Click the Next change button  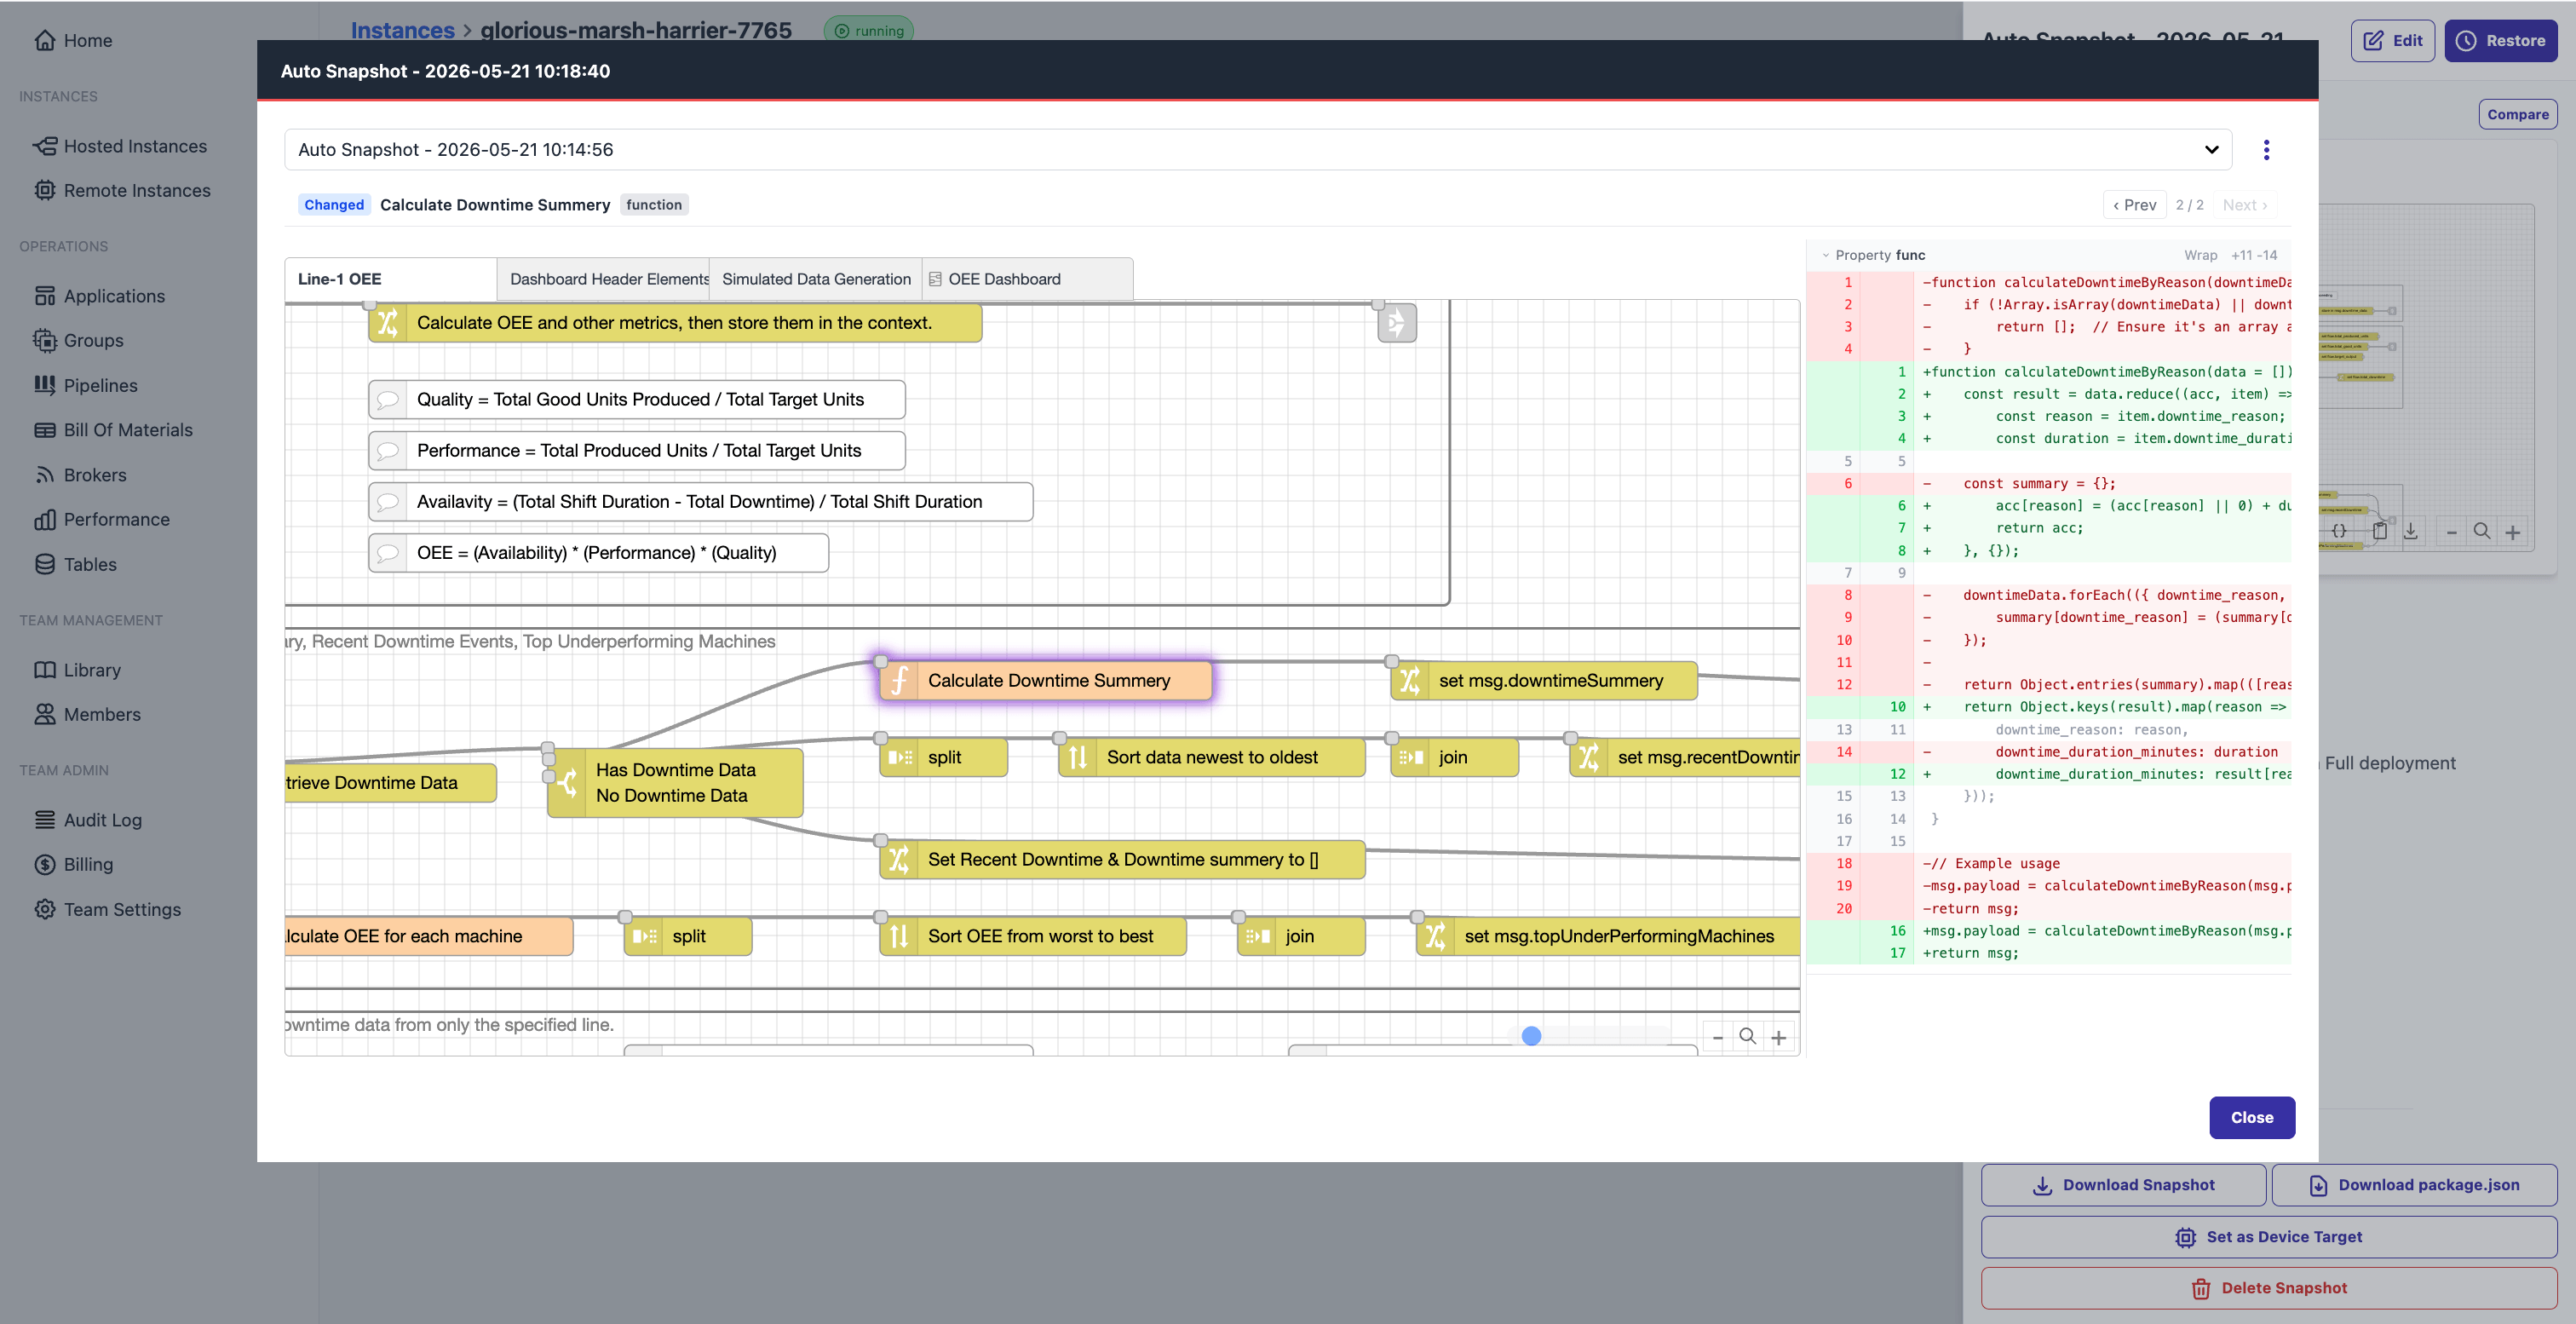[2245, 205]
